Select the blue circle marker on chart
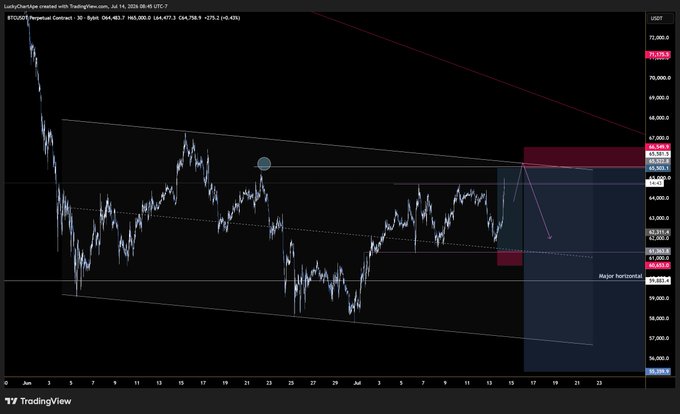The height and width of the screenshot is (414, 680). (264, 164)
